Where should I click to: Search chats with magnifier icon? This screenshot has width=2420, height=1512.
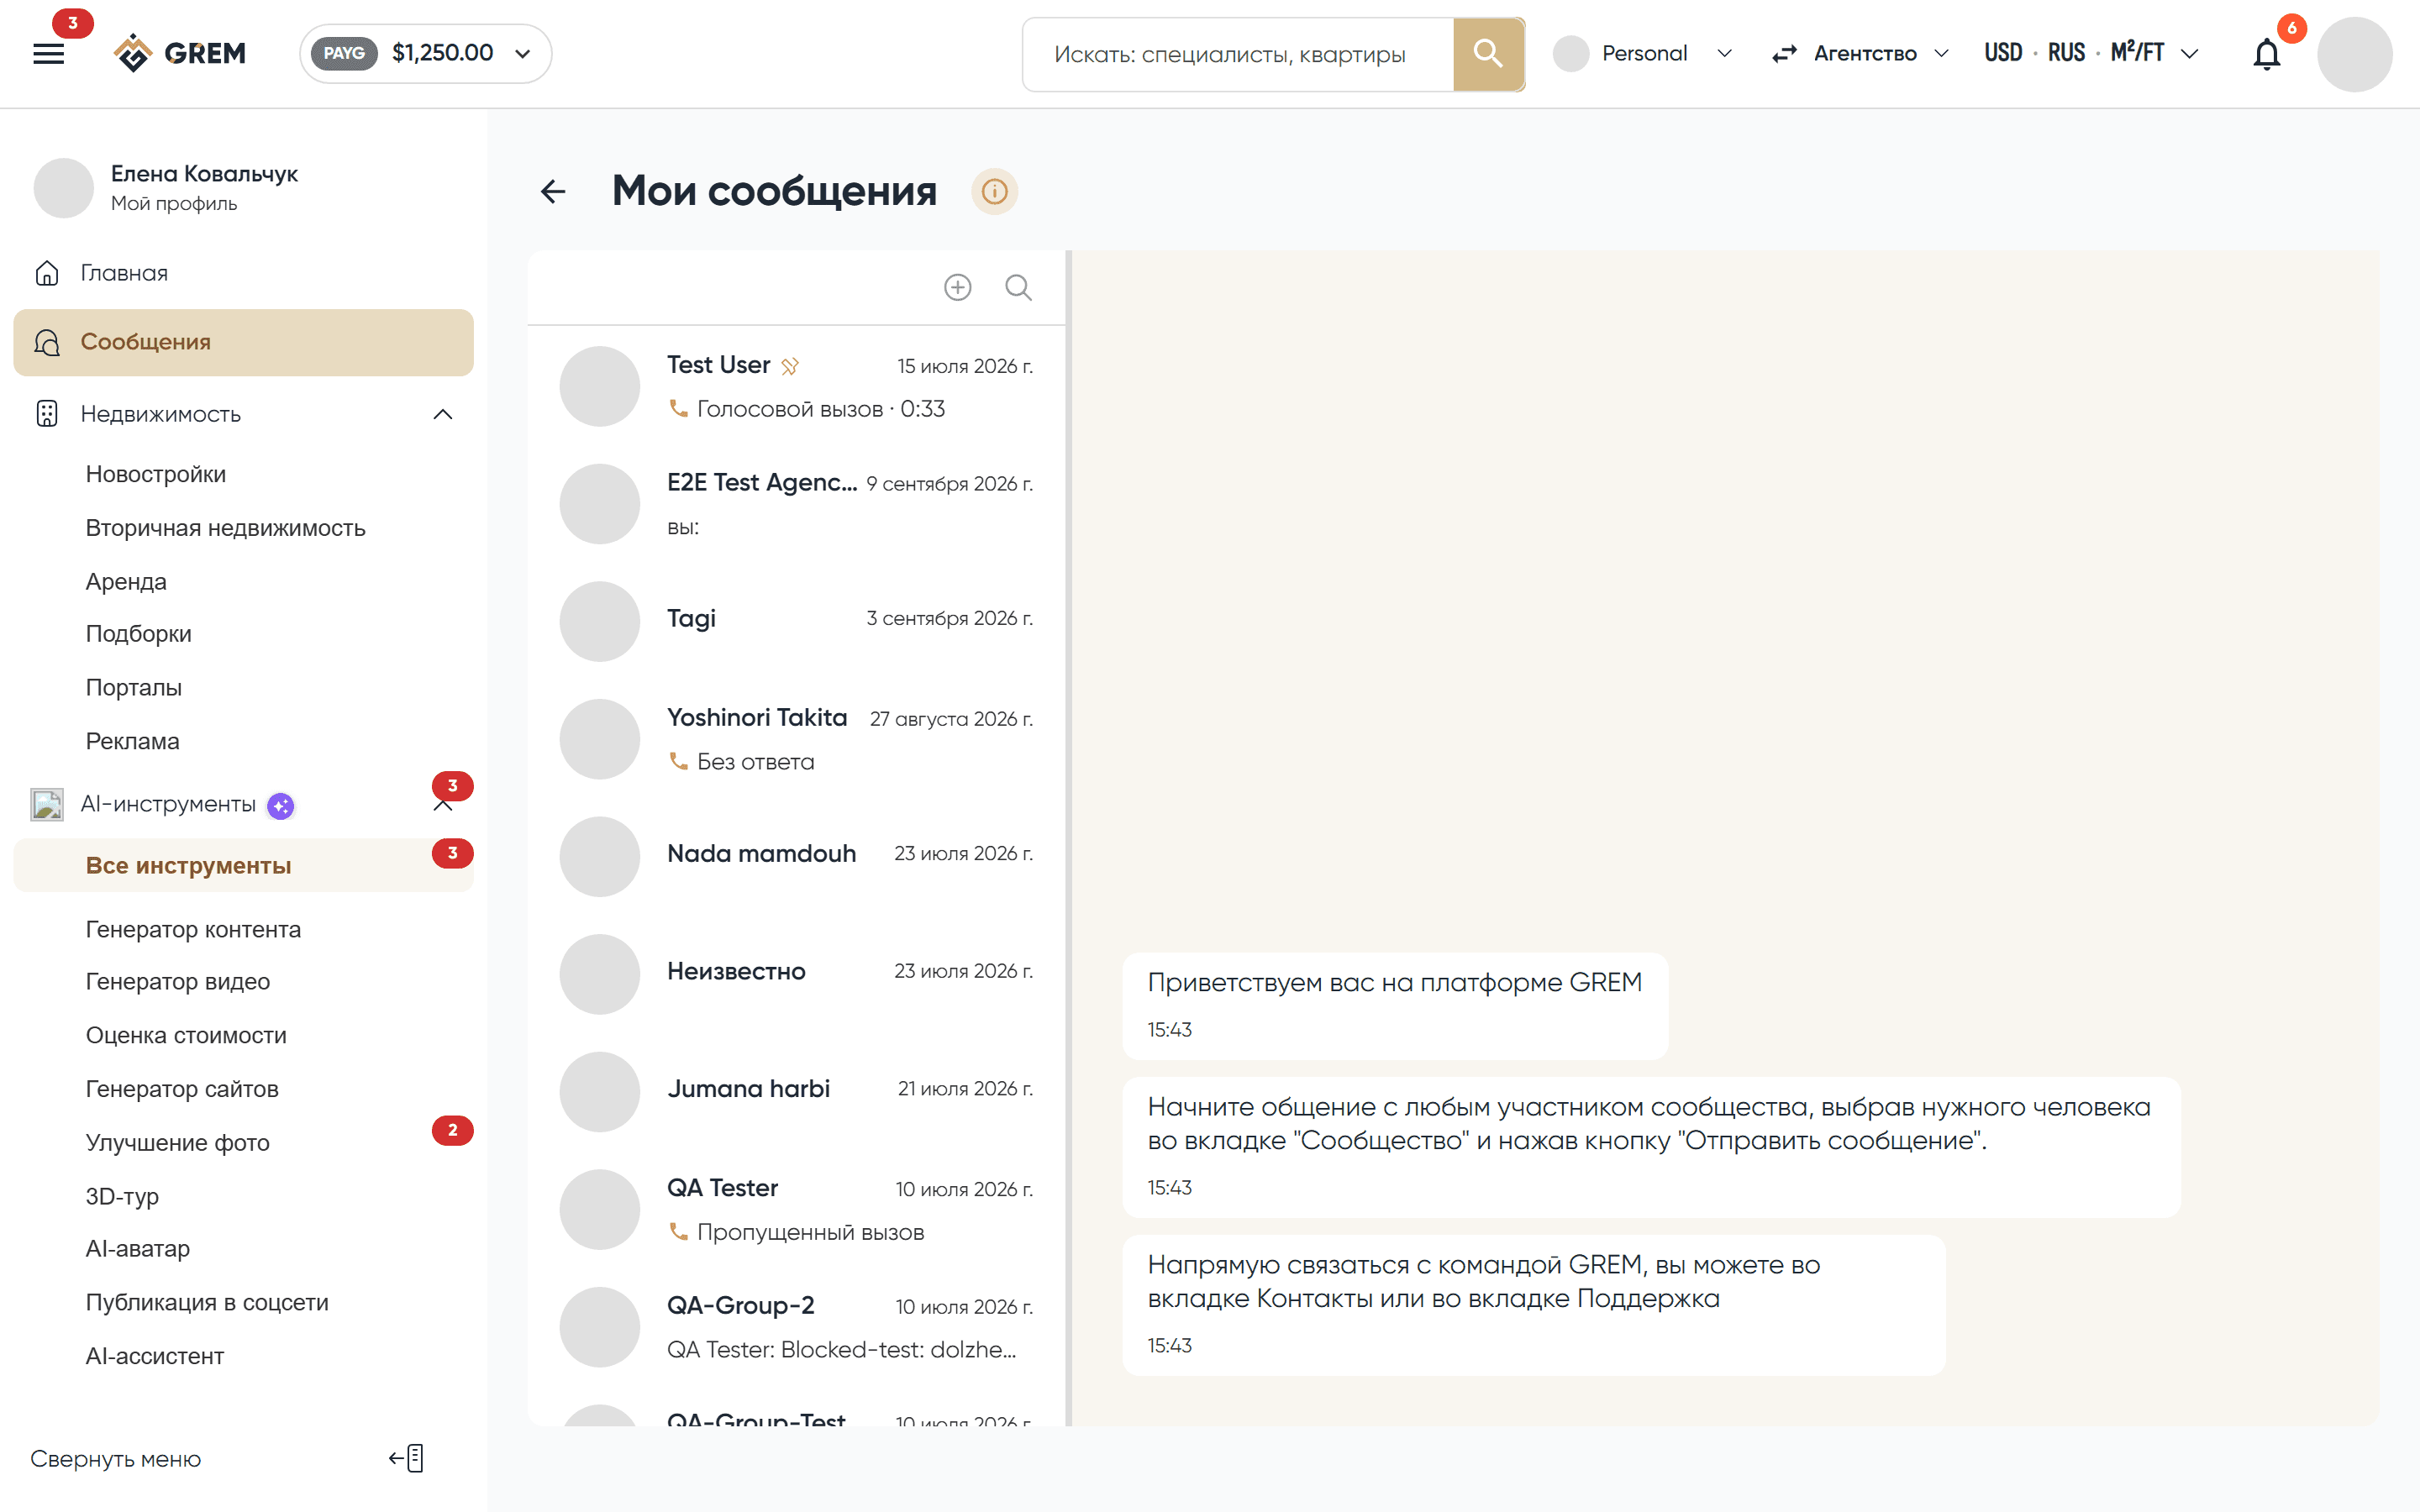pyautogui.click(x=1018, y=287)
